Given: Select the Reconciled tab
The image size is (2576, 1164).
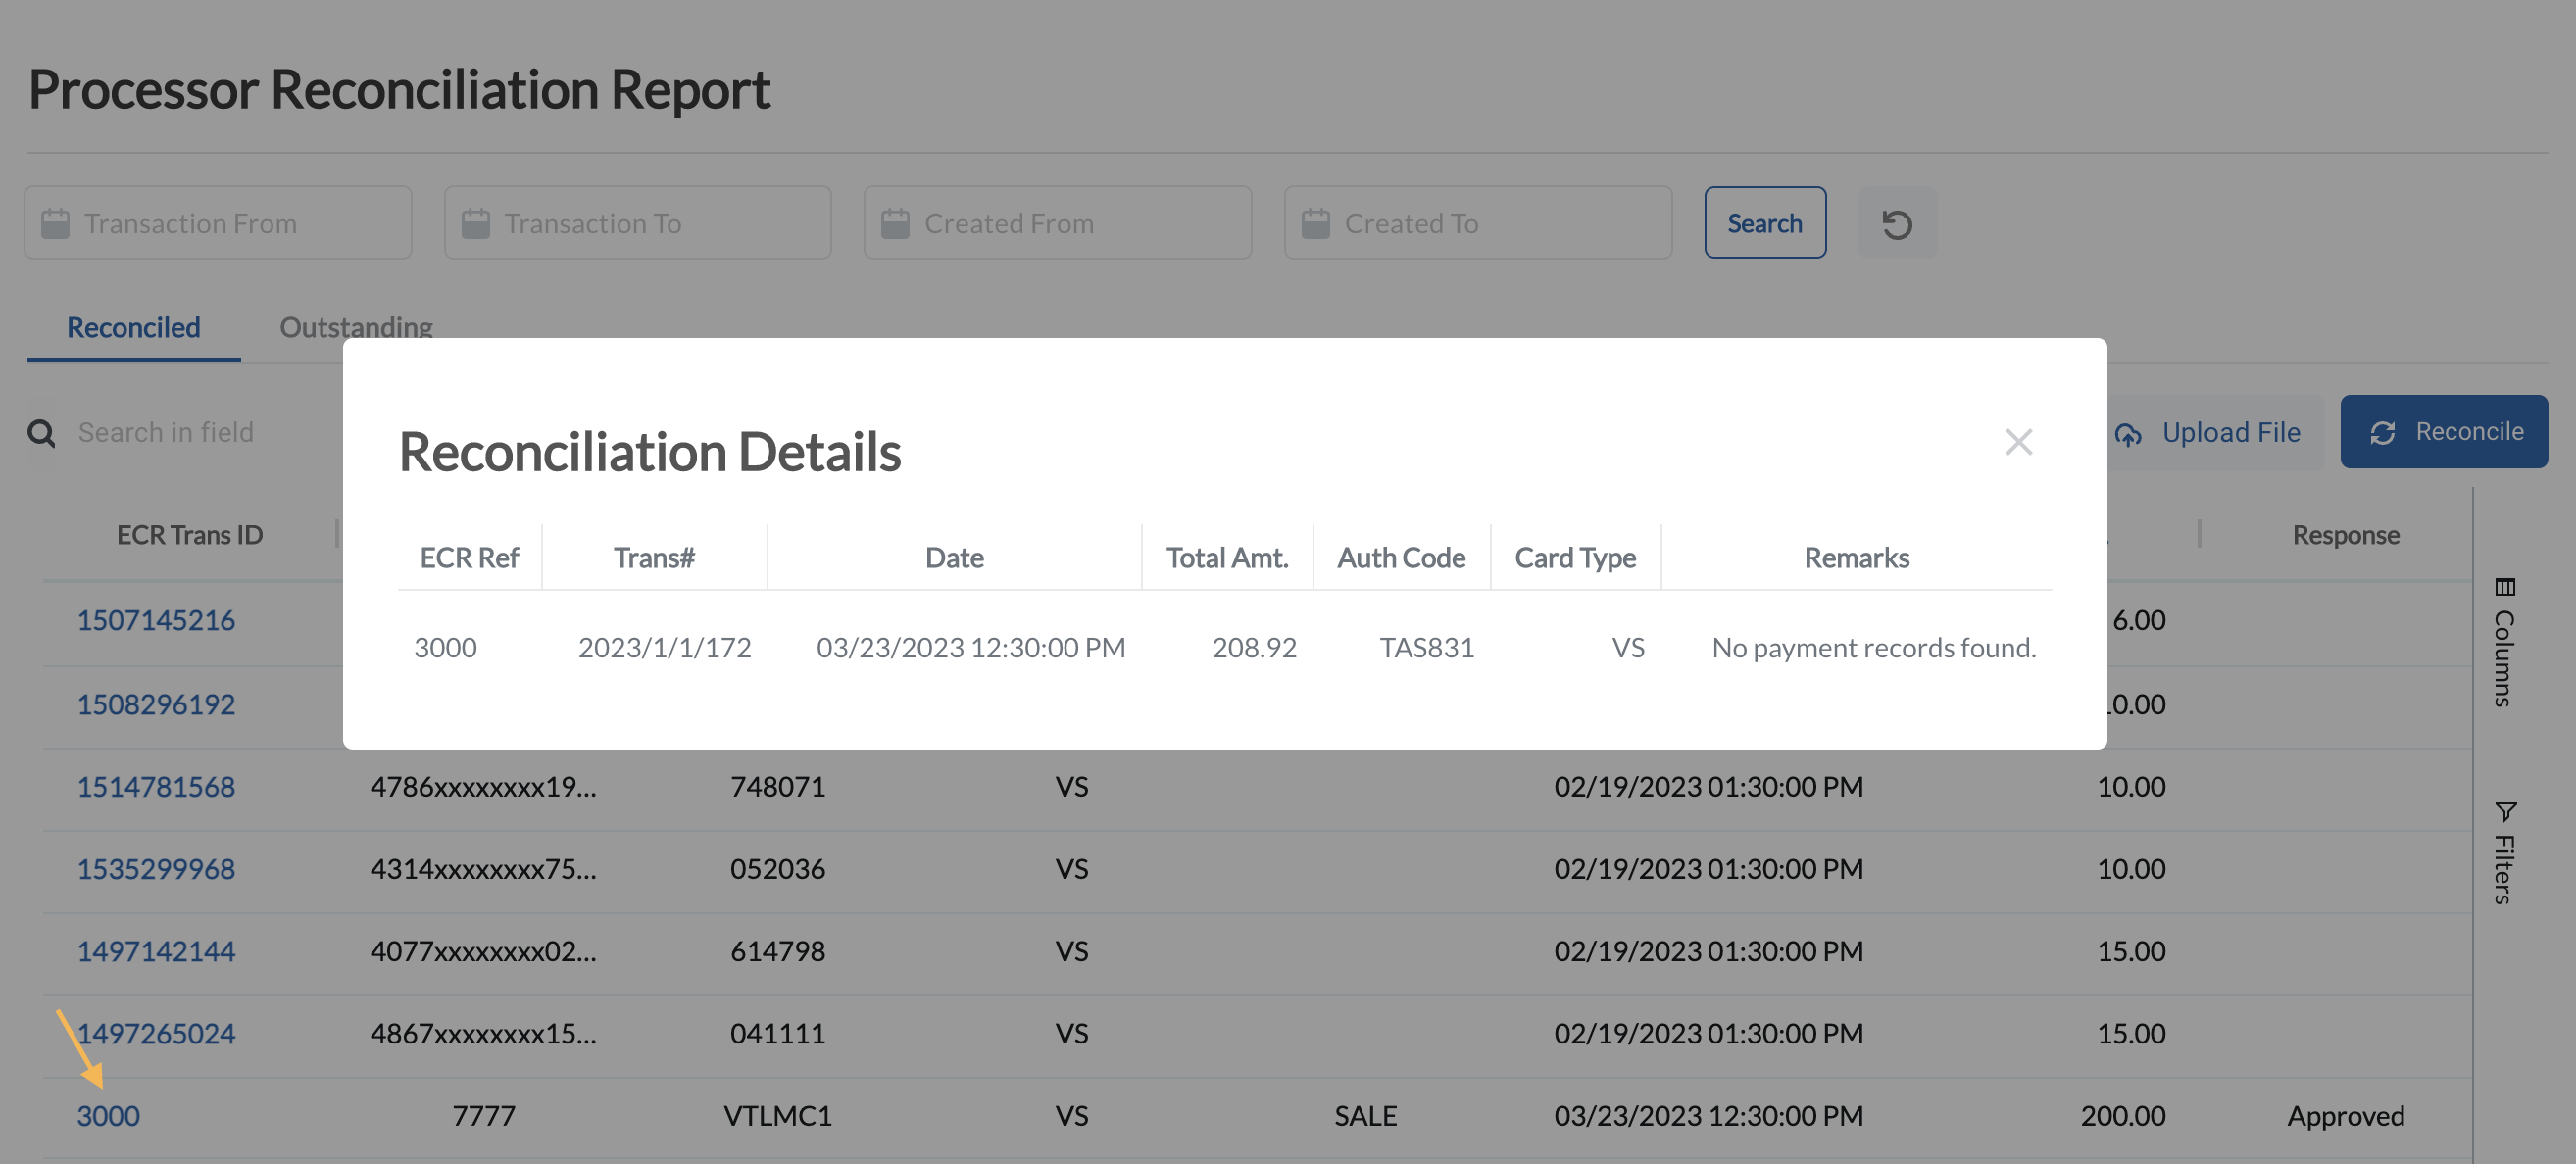Looking at the screenshot, I should coord(133,327).
